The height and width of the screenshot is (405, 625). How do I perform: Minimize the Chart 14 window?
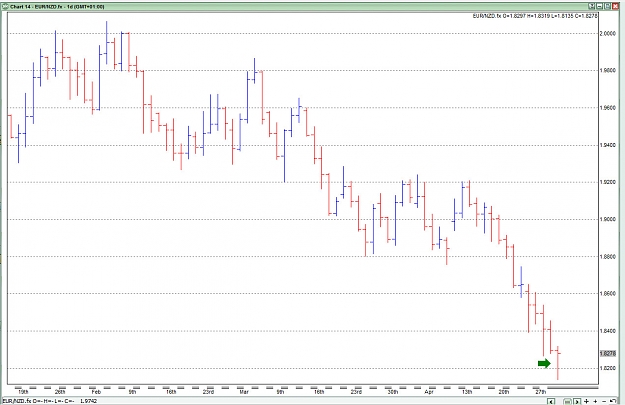click(x=599, y=6)
